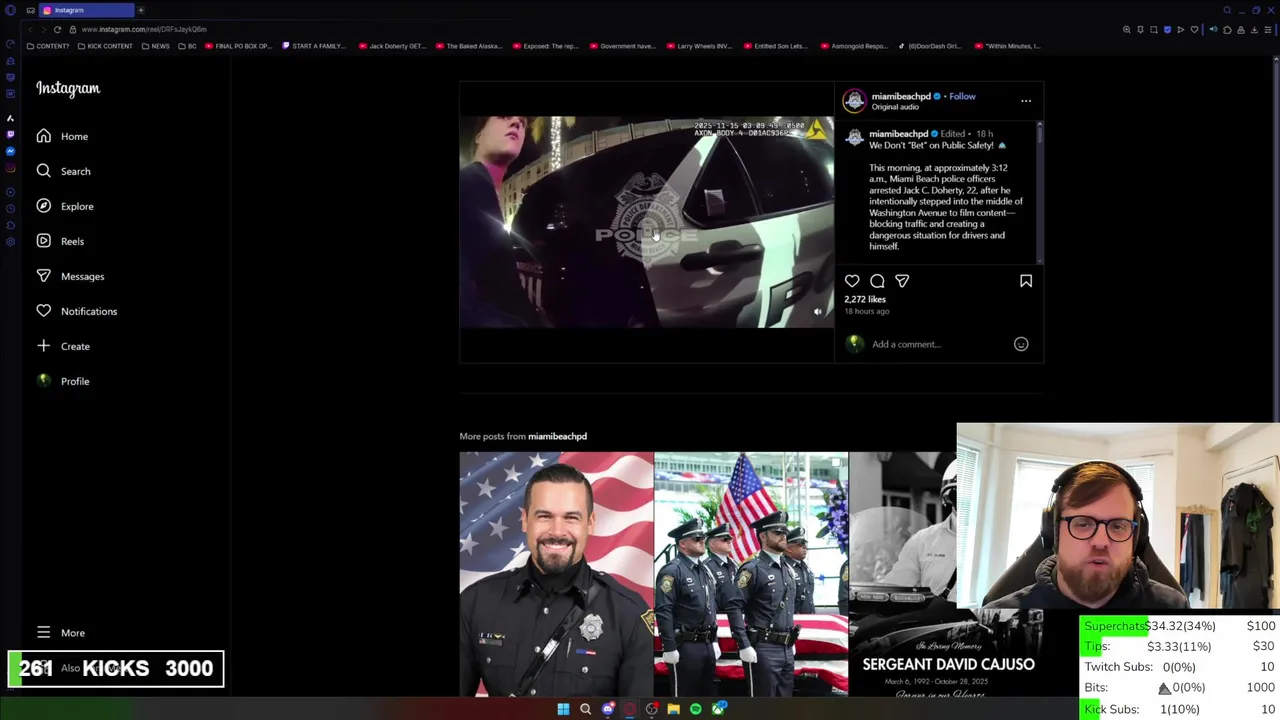Click heart bookmark icon in toolbar

tap(1194, 30)
